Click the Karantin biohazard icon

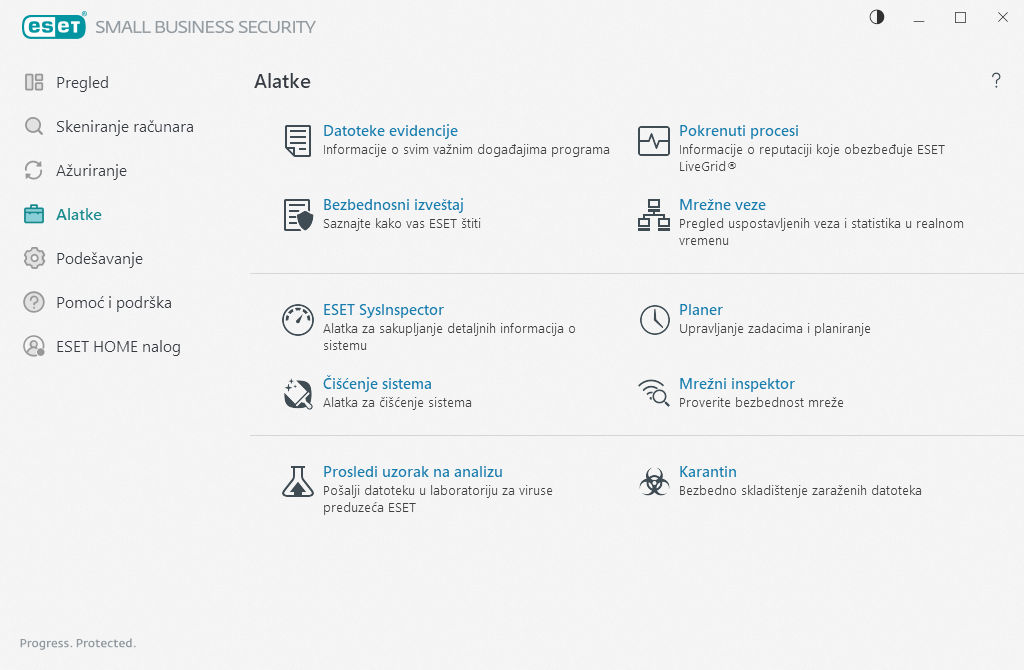654,482
